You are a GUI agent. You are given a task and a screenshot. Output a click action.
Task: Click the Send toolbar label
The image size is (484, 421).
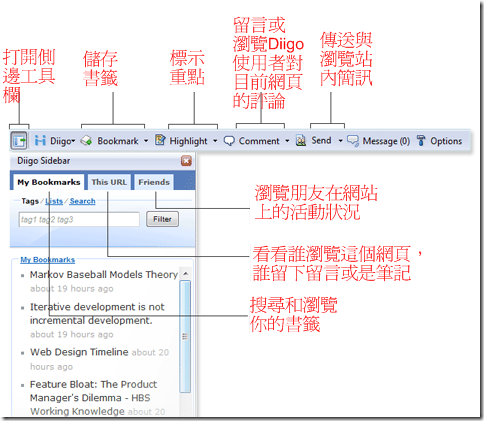[321, 140]
